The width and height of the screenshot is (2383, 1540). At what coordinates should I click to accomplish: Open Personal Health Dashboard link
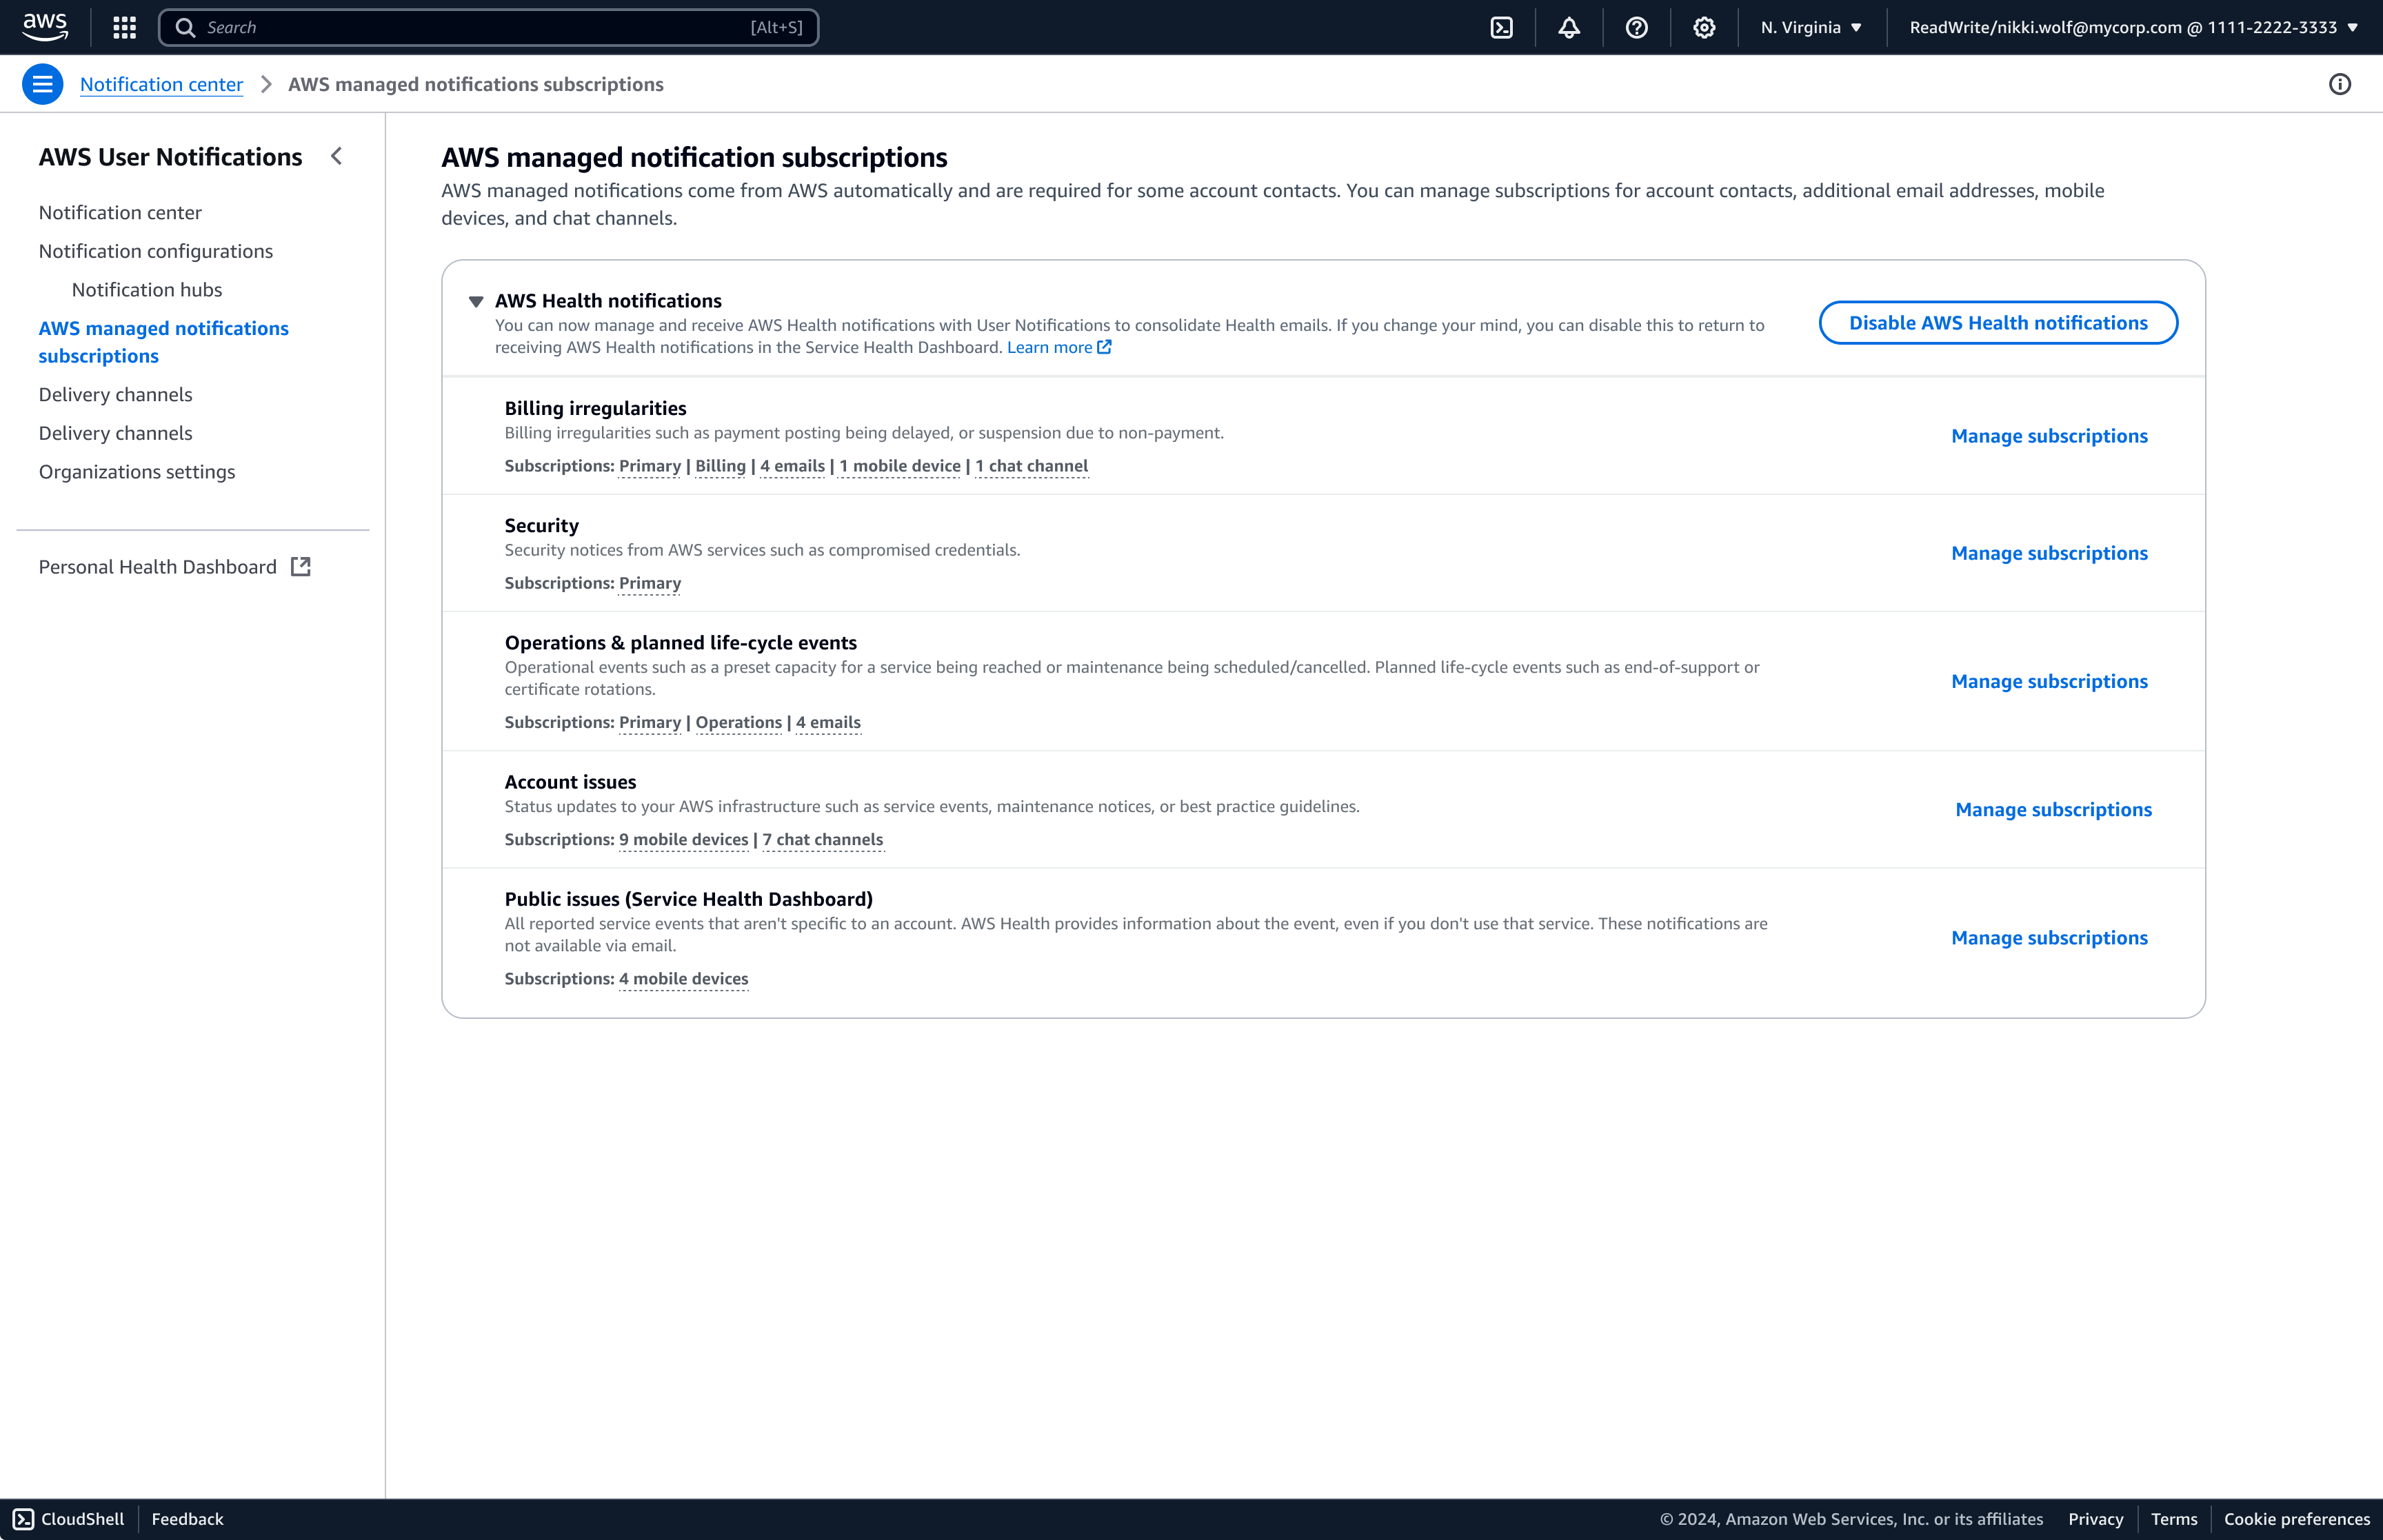coord(175,567)
